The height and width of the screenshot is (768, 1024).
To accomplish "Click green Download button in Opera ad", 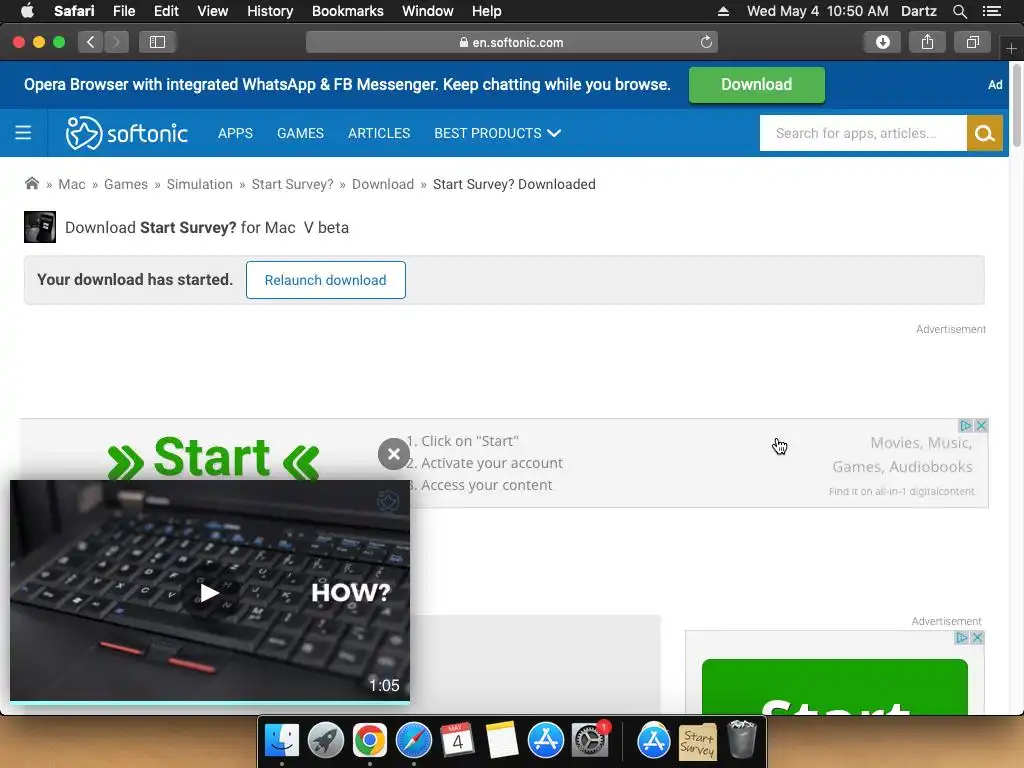I will (756, 85).
